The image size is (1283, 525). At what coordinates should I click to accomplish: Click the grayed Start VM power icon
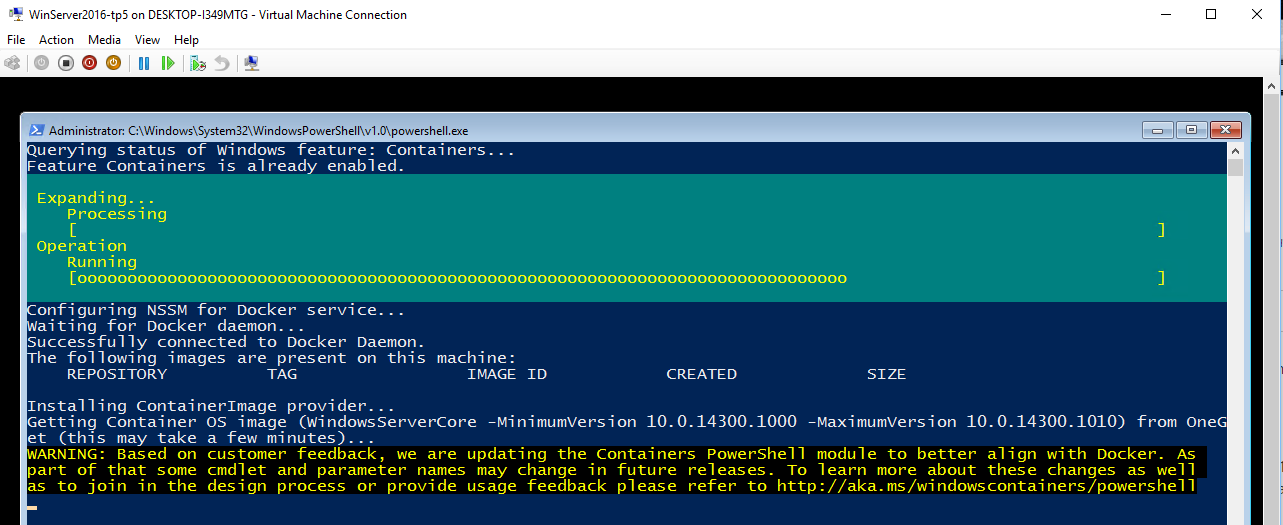point(41,63)
